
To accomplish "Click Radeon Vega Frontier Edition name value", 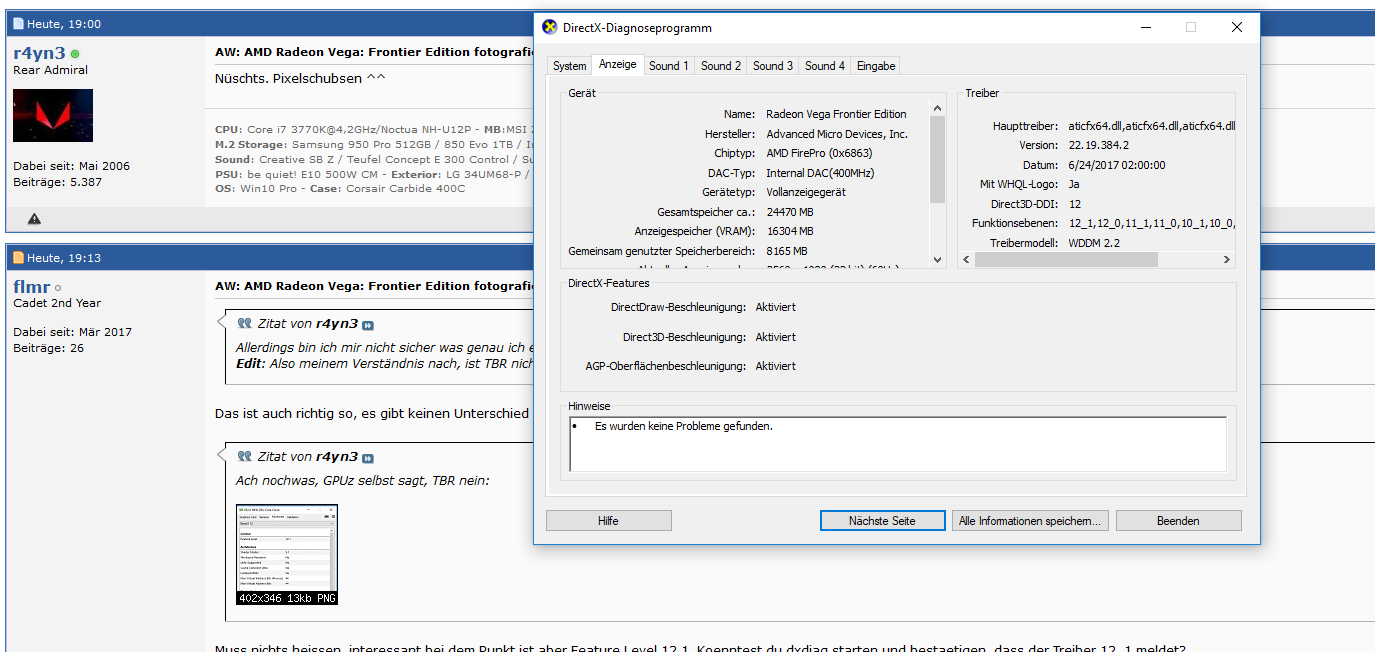I will click(x=836, y=114).
